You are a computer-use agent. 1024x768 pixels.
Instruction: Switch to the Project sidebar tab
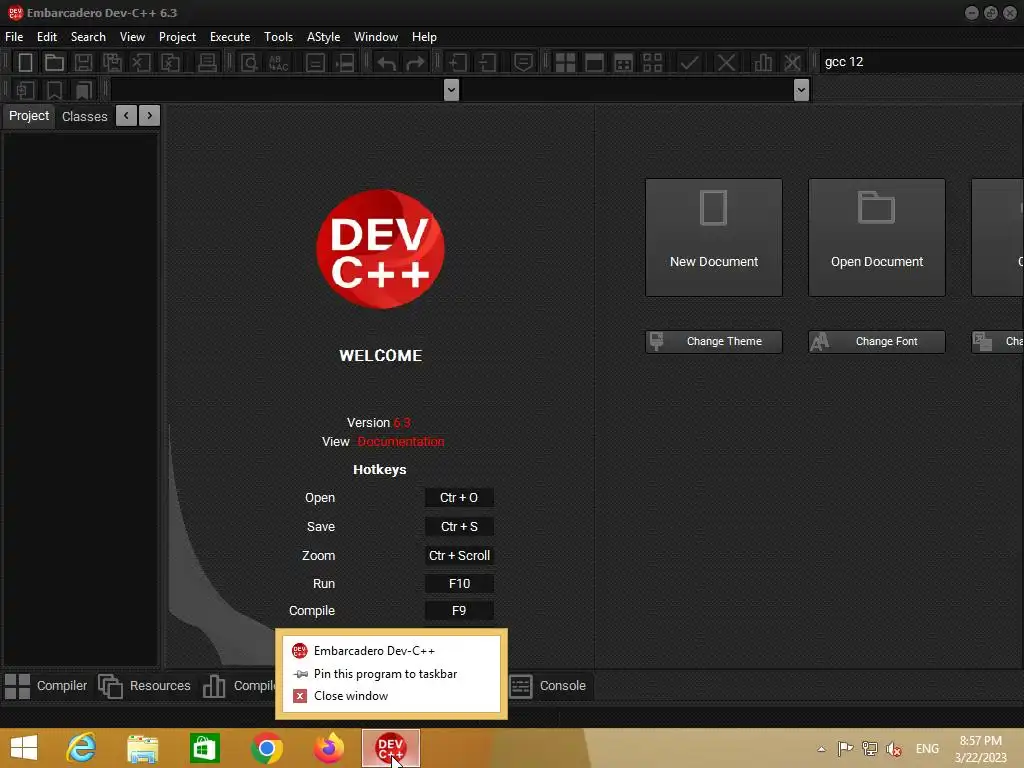tap(29, 116)
